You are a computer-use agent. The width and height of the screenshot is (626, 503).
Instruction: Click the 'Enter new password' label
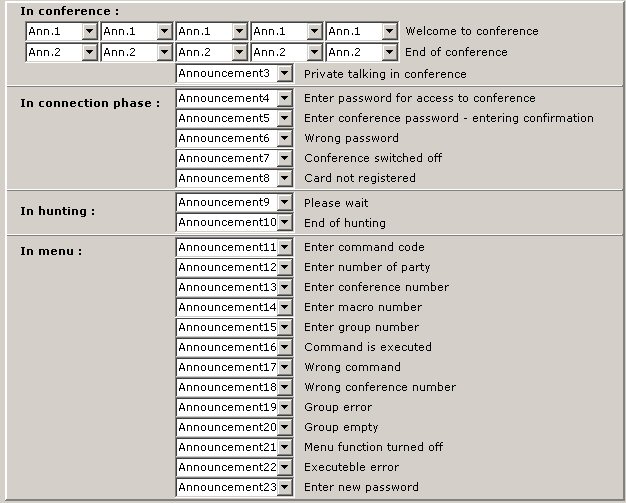pyautogui.click(x=361, y=487)
